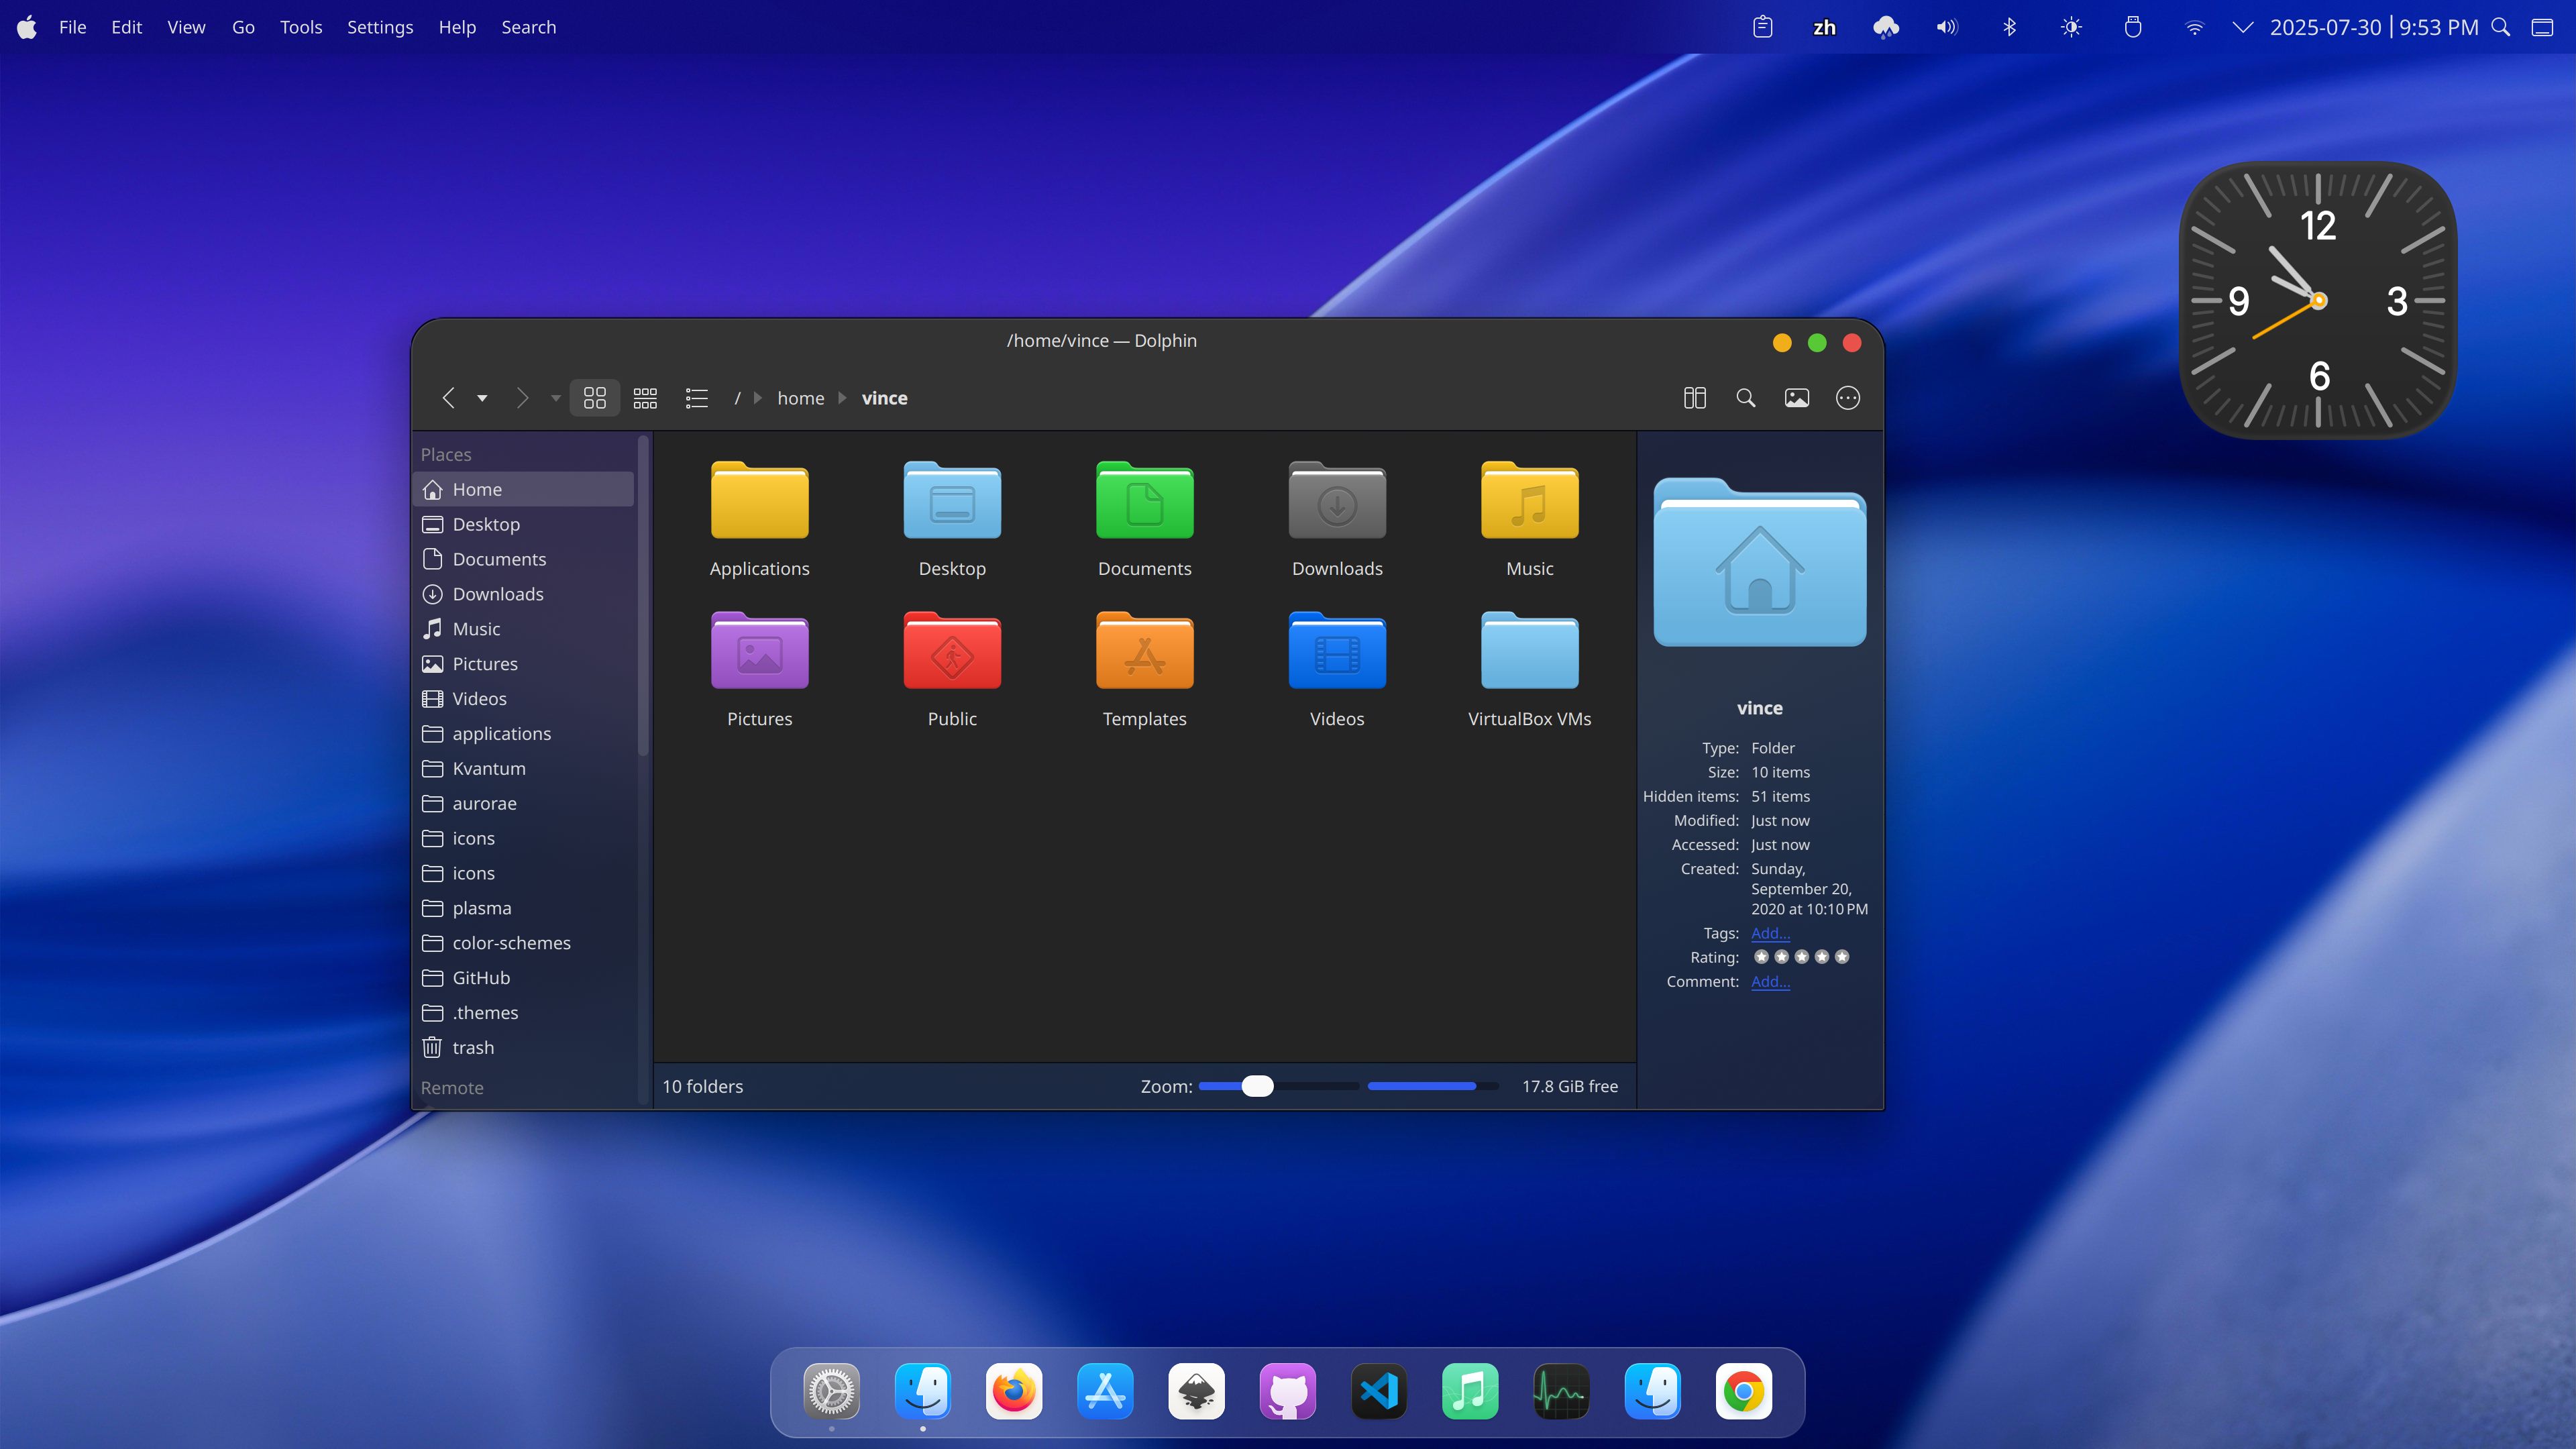The height and width of the screenshot is (1449, 2576).
Task: Open the Go menu in menu bar
Action: pos(242,27)
